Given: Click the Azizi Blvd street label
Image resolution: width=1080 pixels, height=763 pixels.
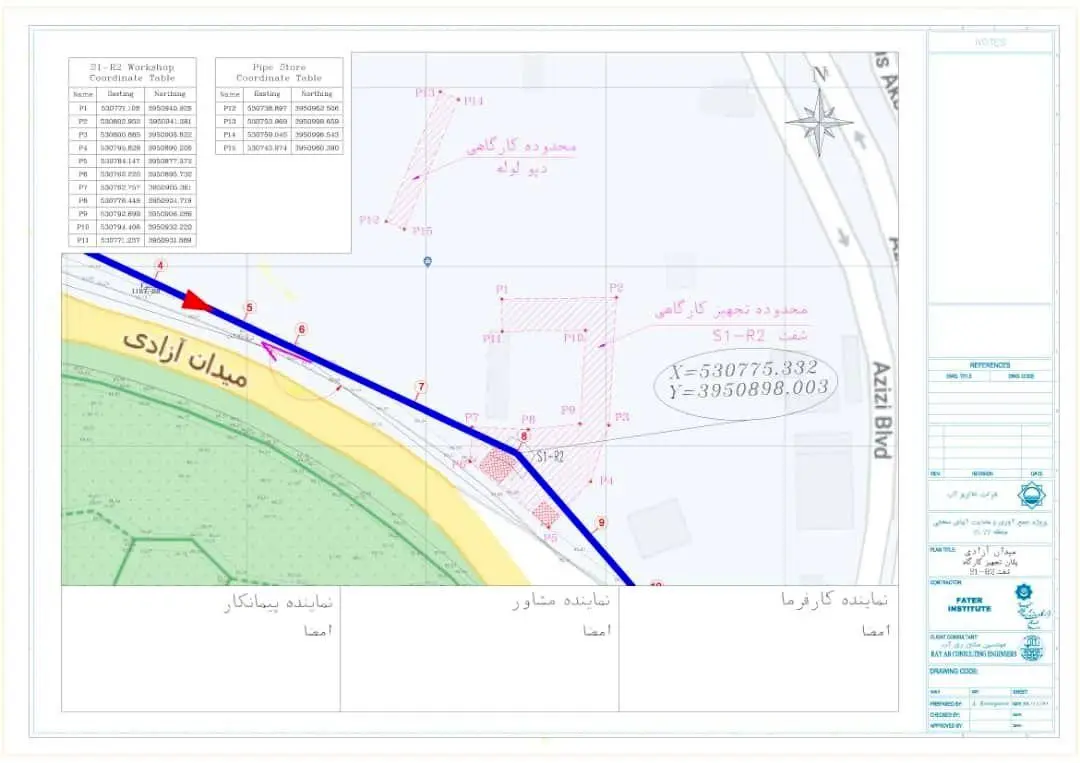Looking at the screenshot, I should coord(880,410).
